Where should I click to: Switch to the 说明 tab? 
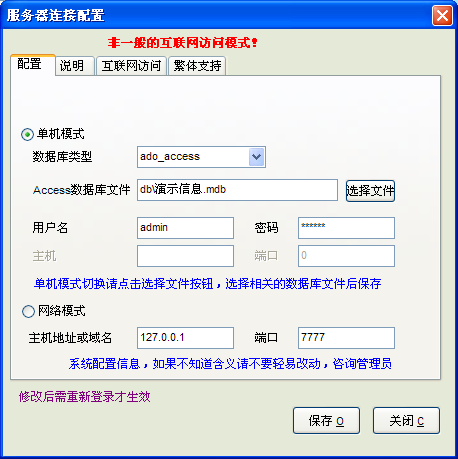[x=75, y=66]
